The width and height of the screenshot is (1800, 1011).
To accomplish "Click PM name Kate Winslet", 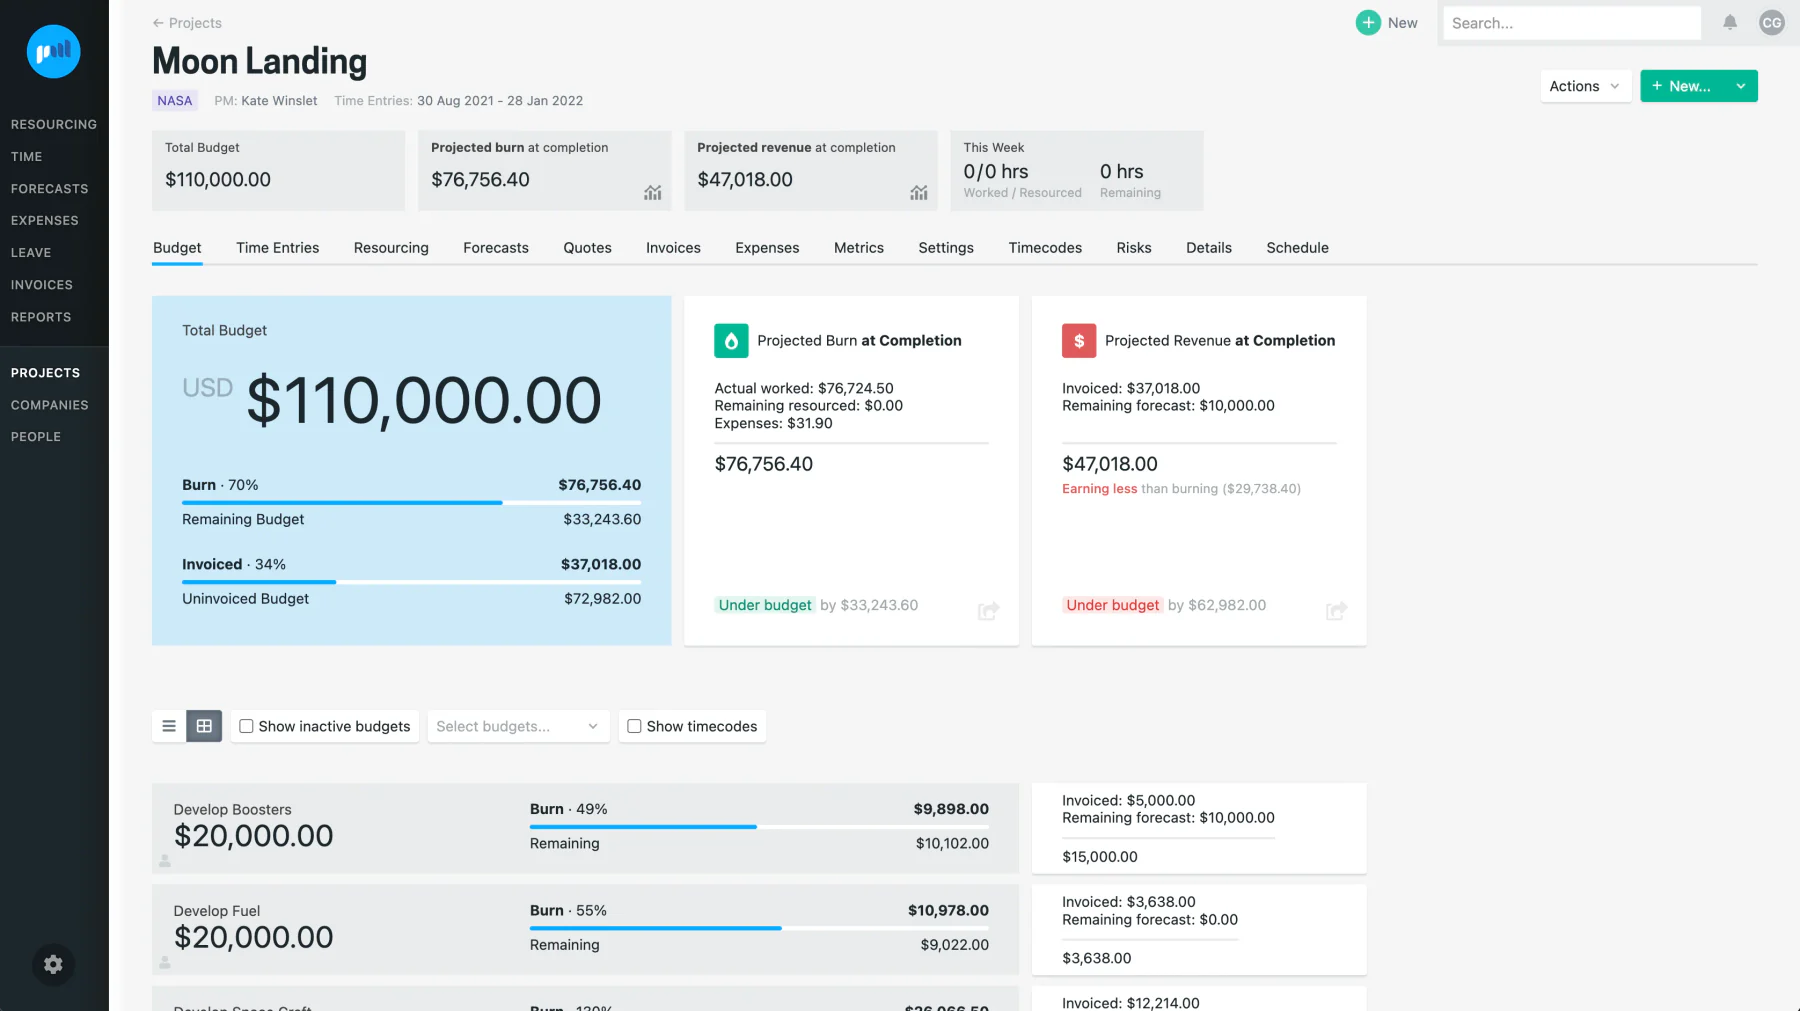I will click(x=279, y=100).
